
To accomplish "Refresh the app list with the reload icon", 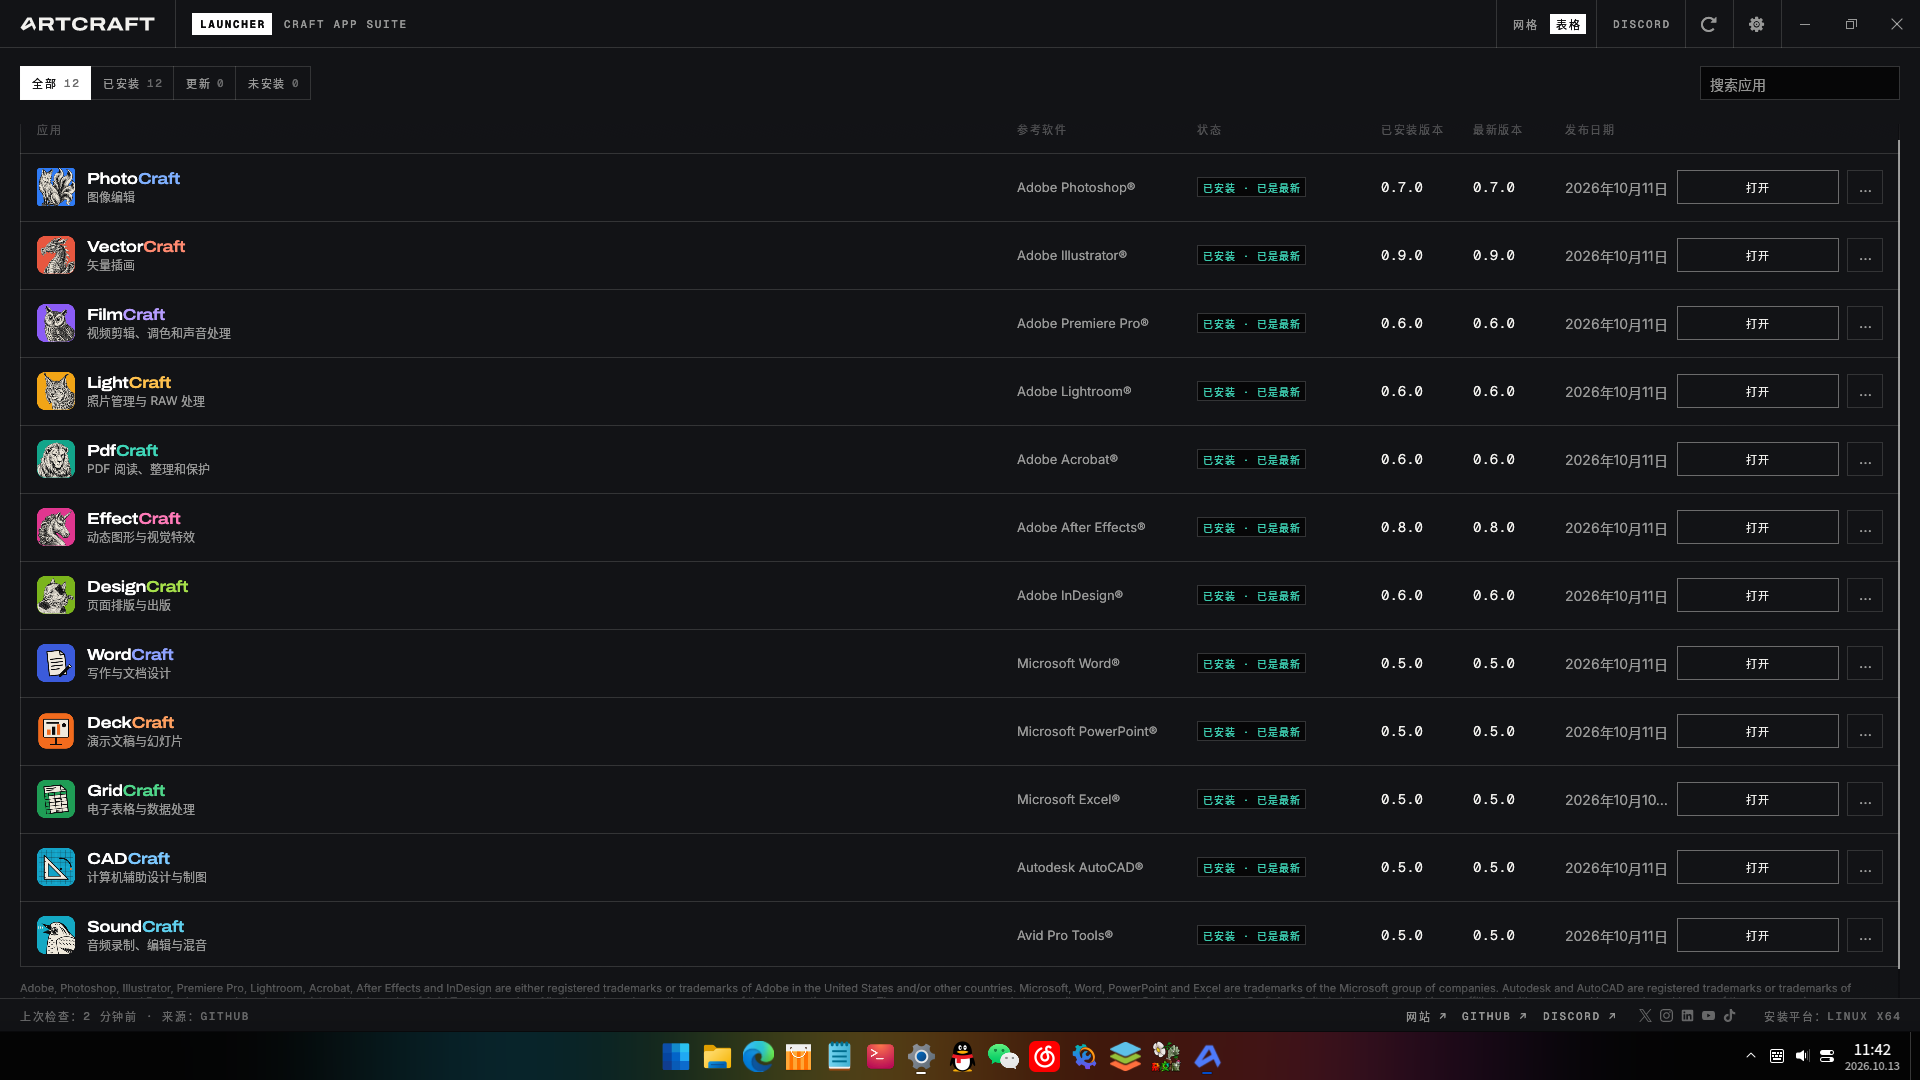I will (x=1709, y=24).
